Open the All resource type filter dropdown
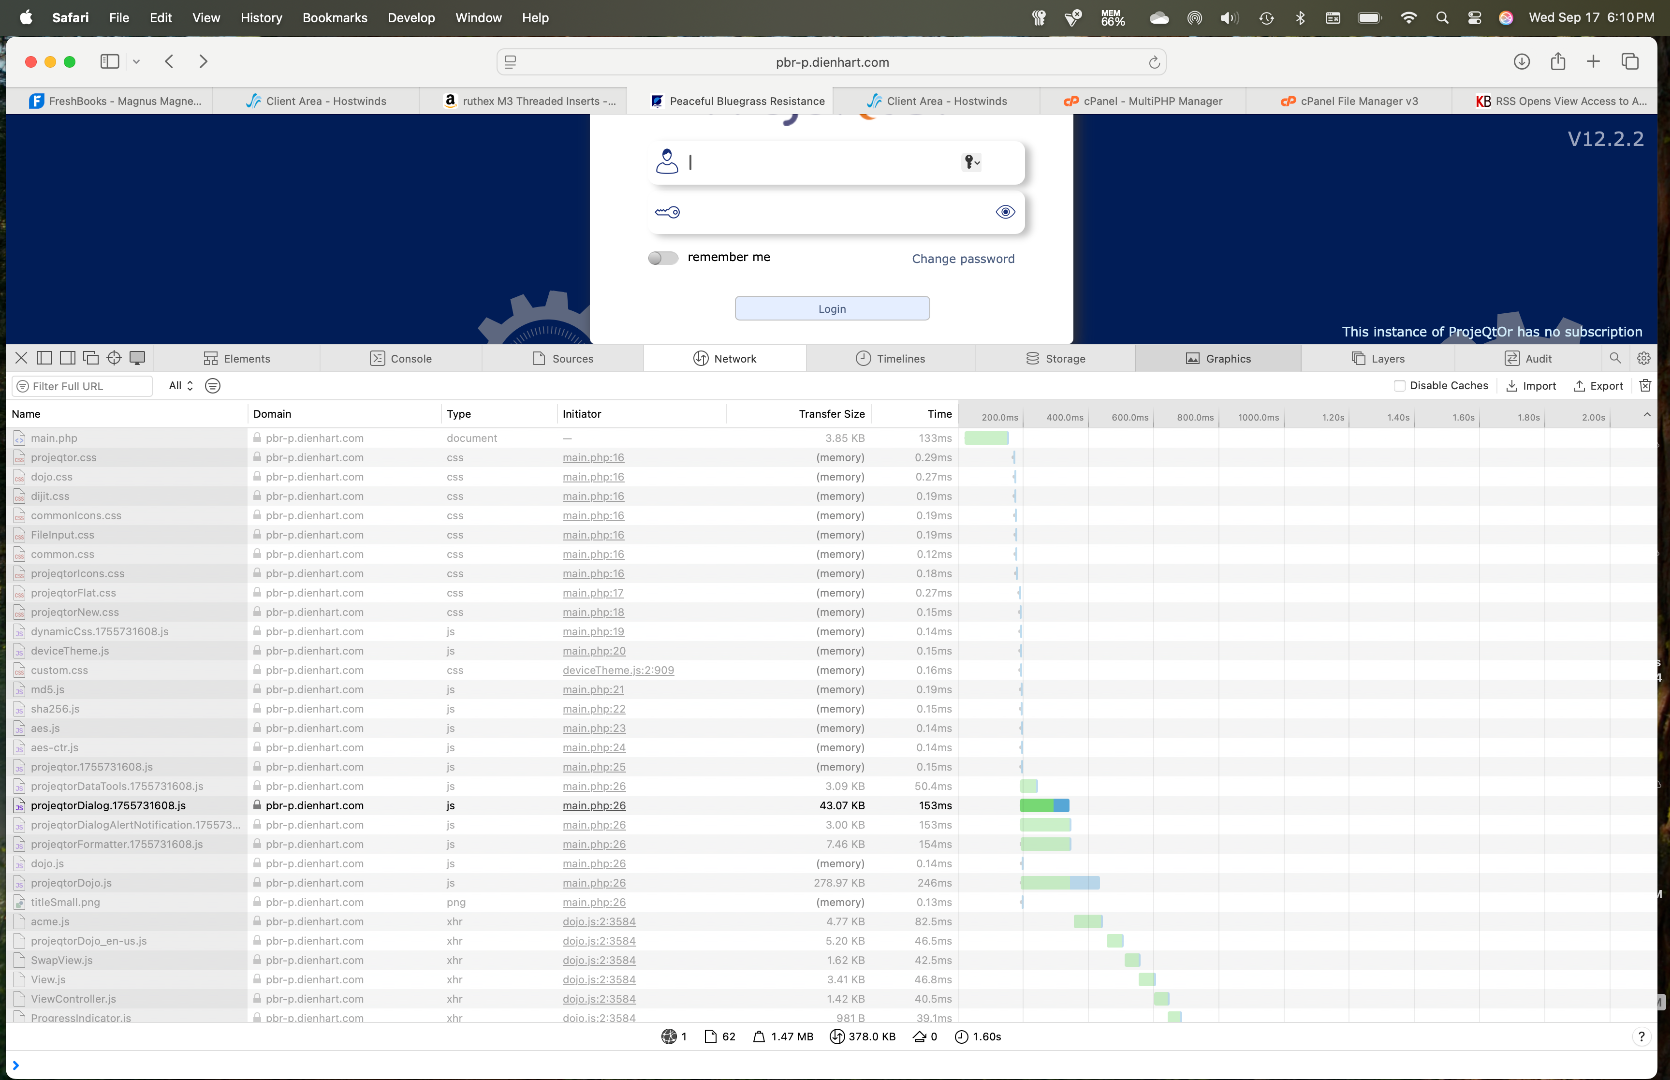This screenshot has height=1080, width=1670. click(180, 386)
